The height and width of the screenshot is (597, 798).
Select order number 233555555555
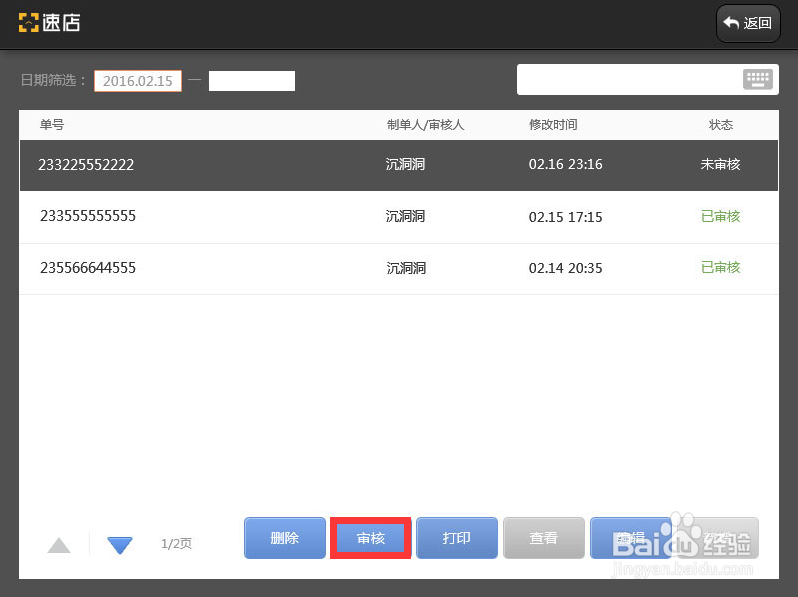[88, 216]
